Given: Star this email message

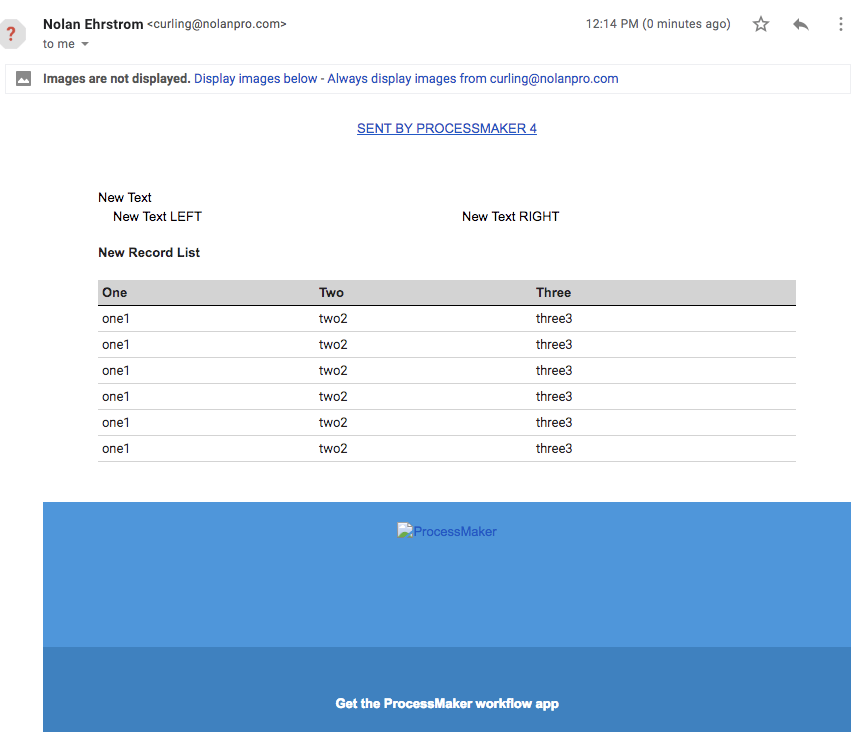Looking at the screenshot, I should coord(761,24).
